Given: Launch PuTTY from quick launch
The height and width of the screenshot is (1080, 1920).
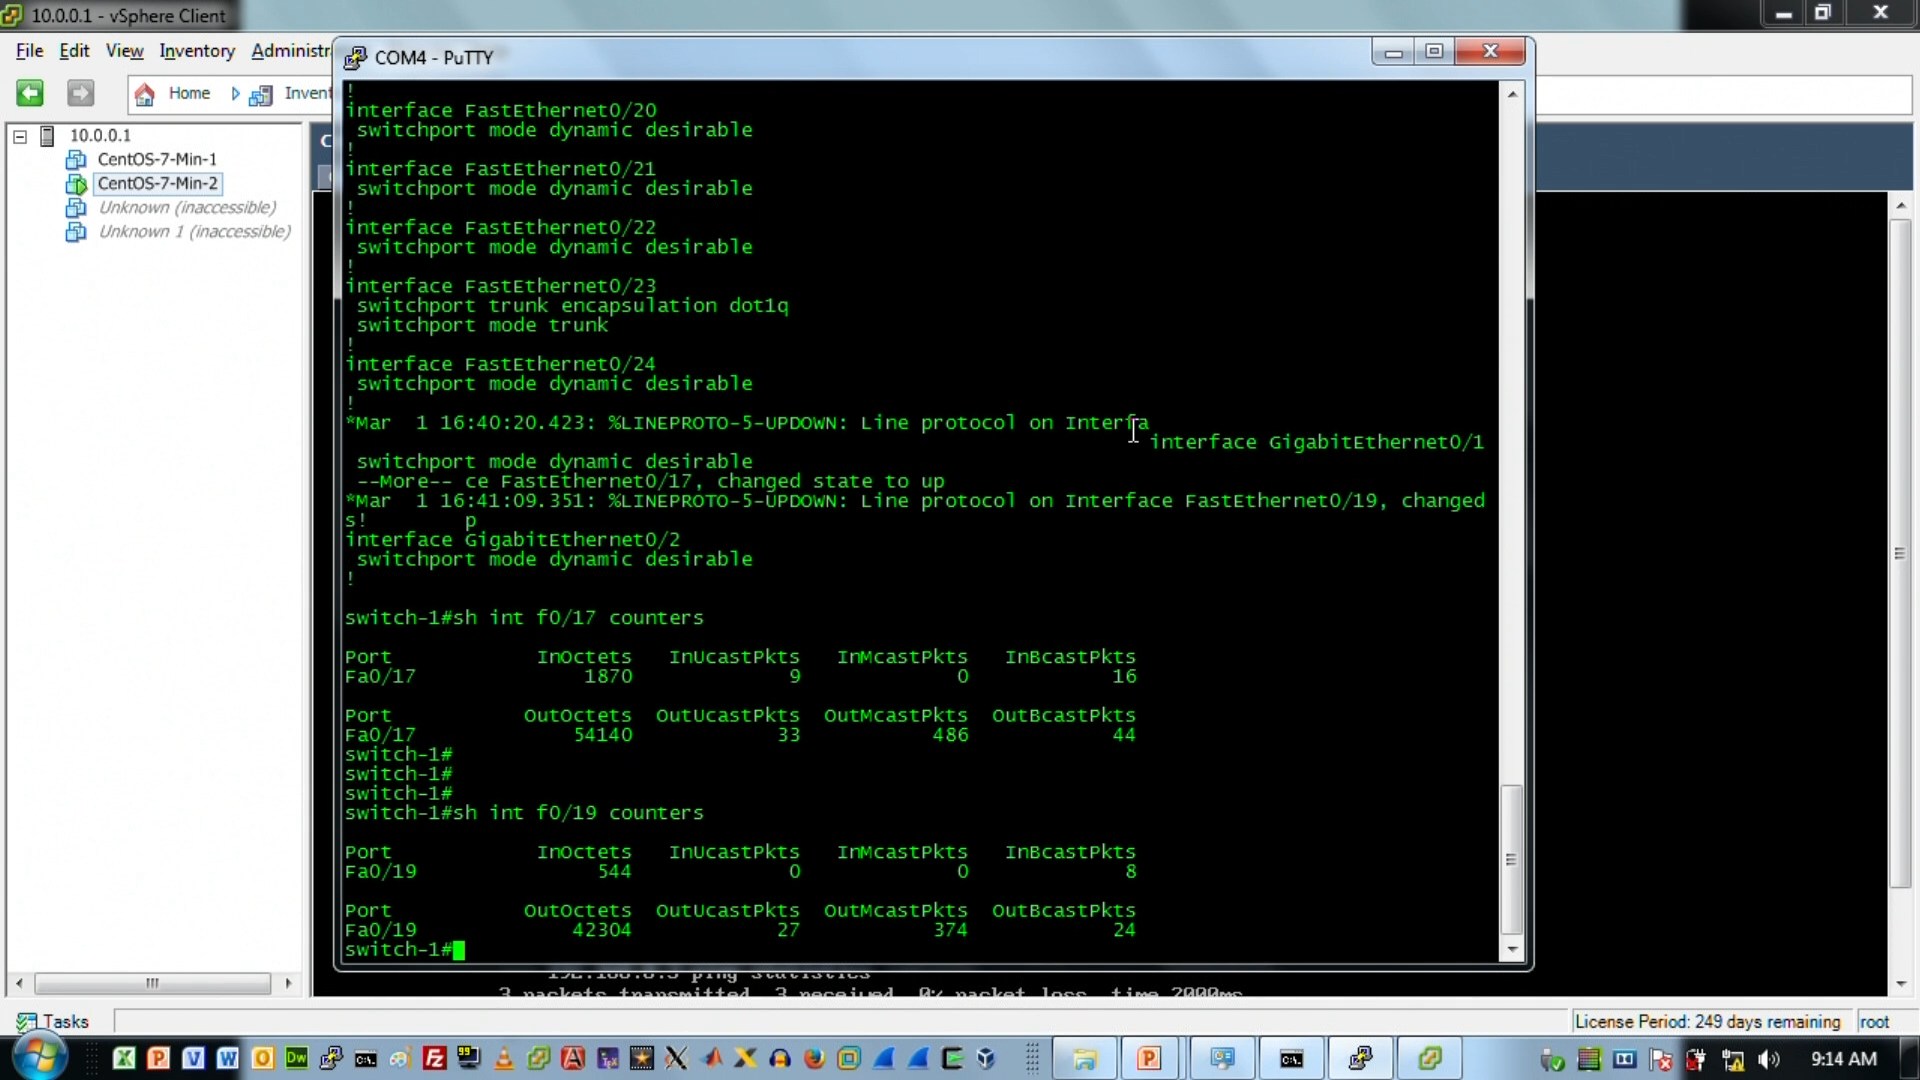Looking at the screenshot, I should 331,1058.
